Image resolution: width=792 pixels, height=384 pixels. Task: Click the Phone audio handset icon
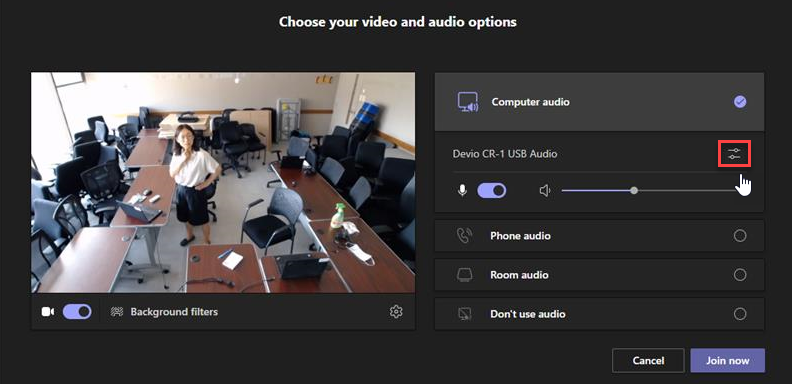(x=464, y=235)
